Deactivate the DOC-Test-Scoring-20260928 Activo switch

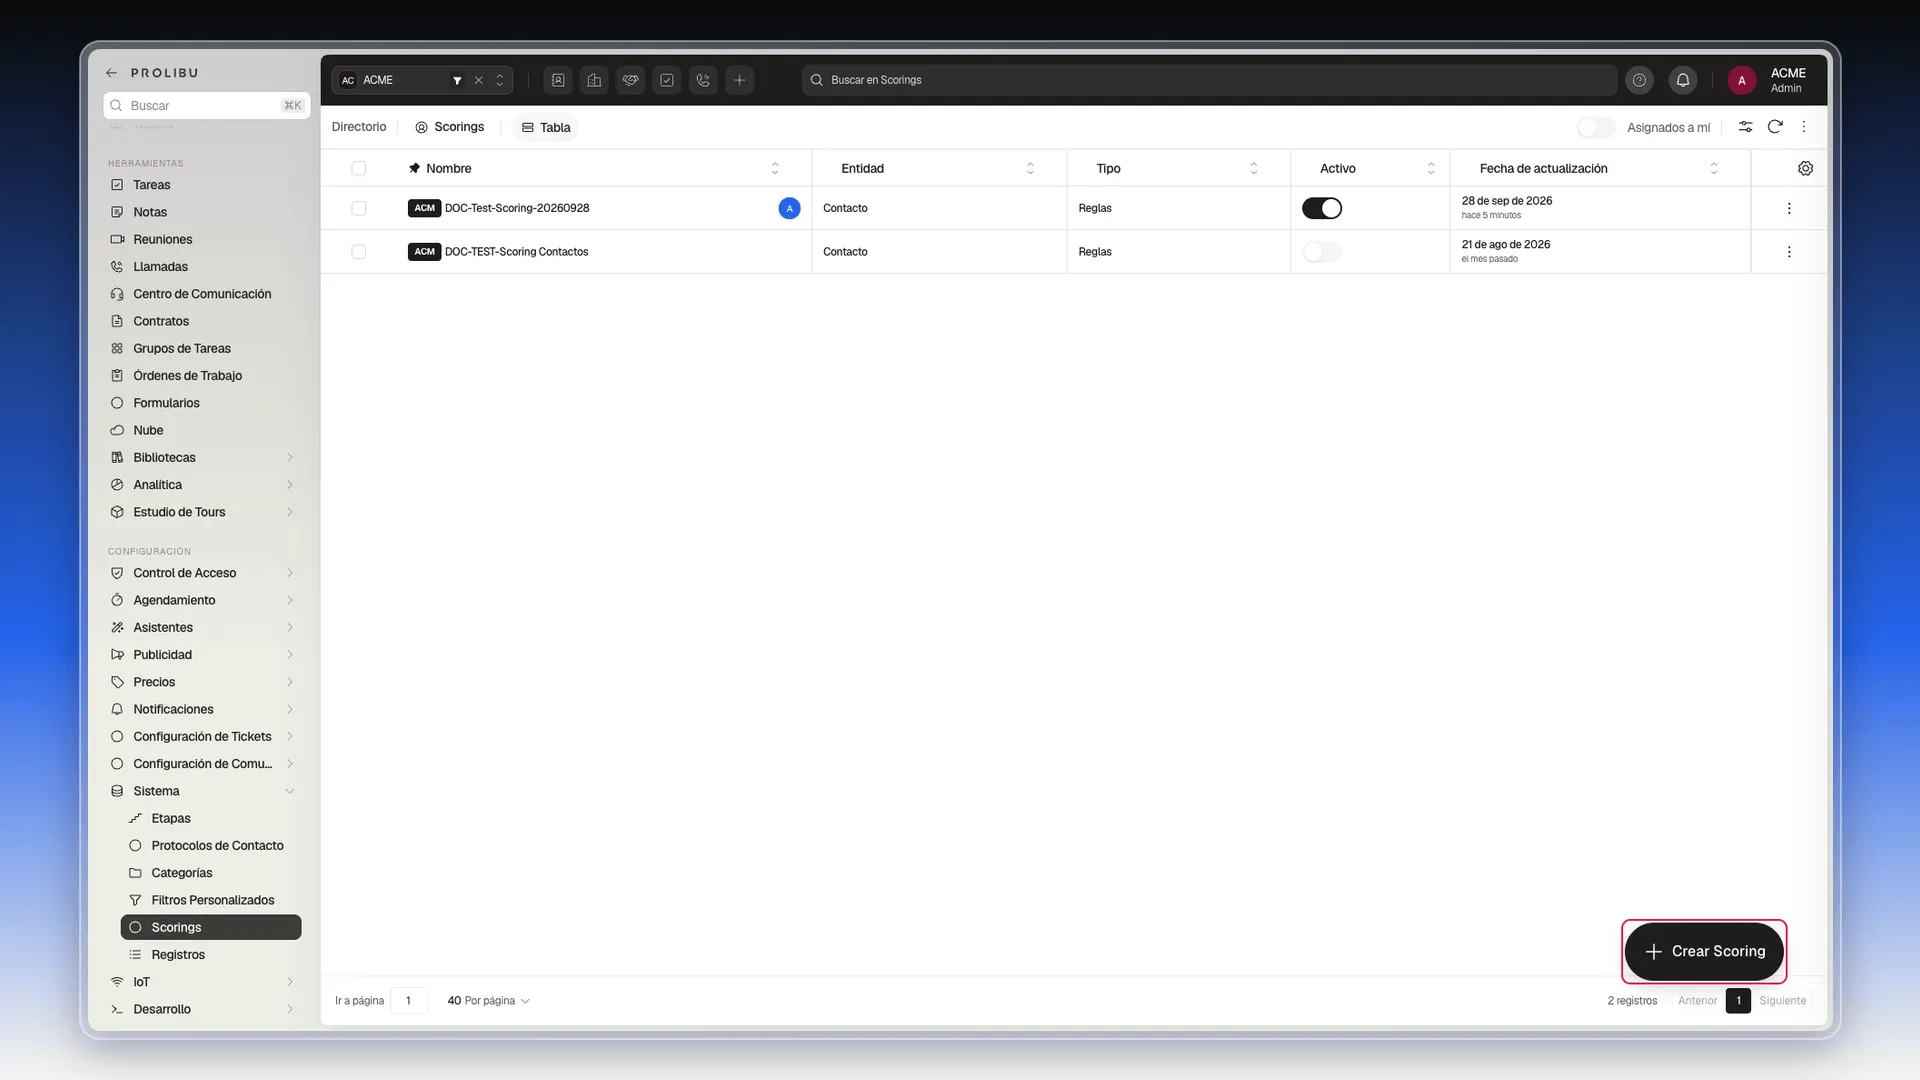(x=1322, y=208)
